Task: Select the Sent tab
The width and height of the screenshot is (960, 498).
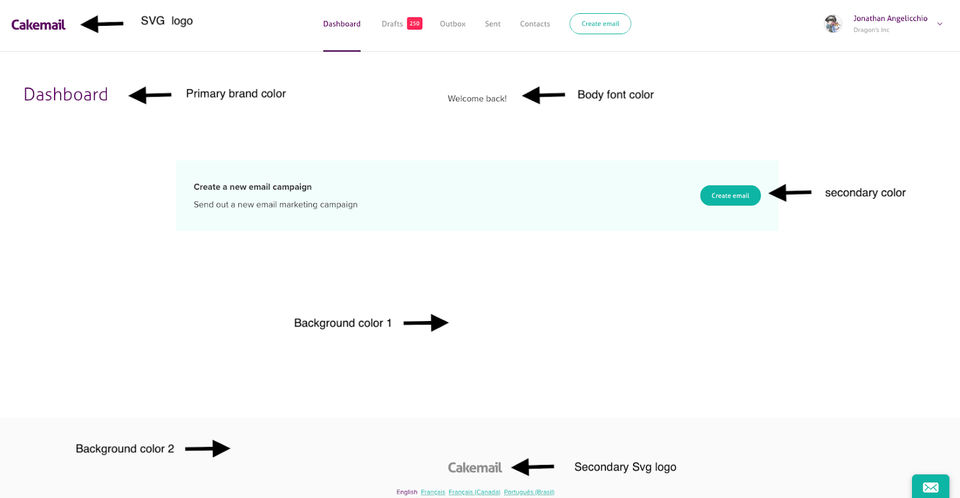Action: click(493, 24)
